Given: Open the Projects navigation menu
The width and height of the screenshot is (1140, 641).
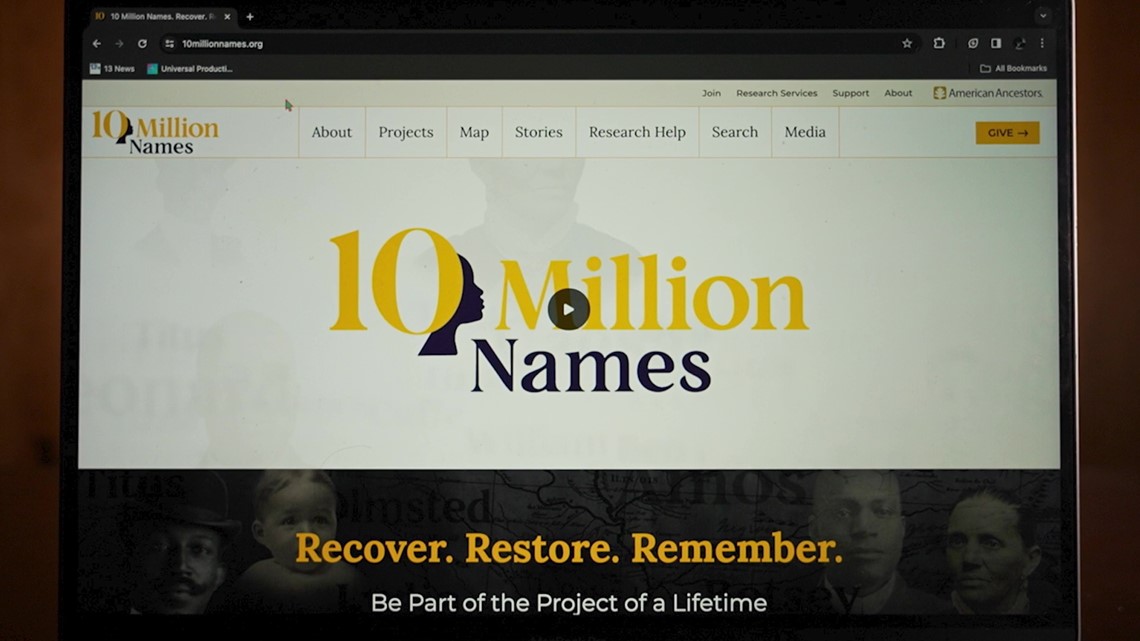Looking at the screenshot, I should 406,132.
